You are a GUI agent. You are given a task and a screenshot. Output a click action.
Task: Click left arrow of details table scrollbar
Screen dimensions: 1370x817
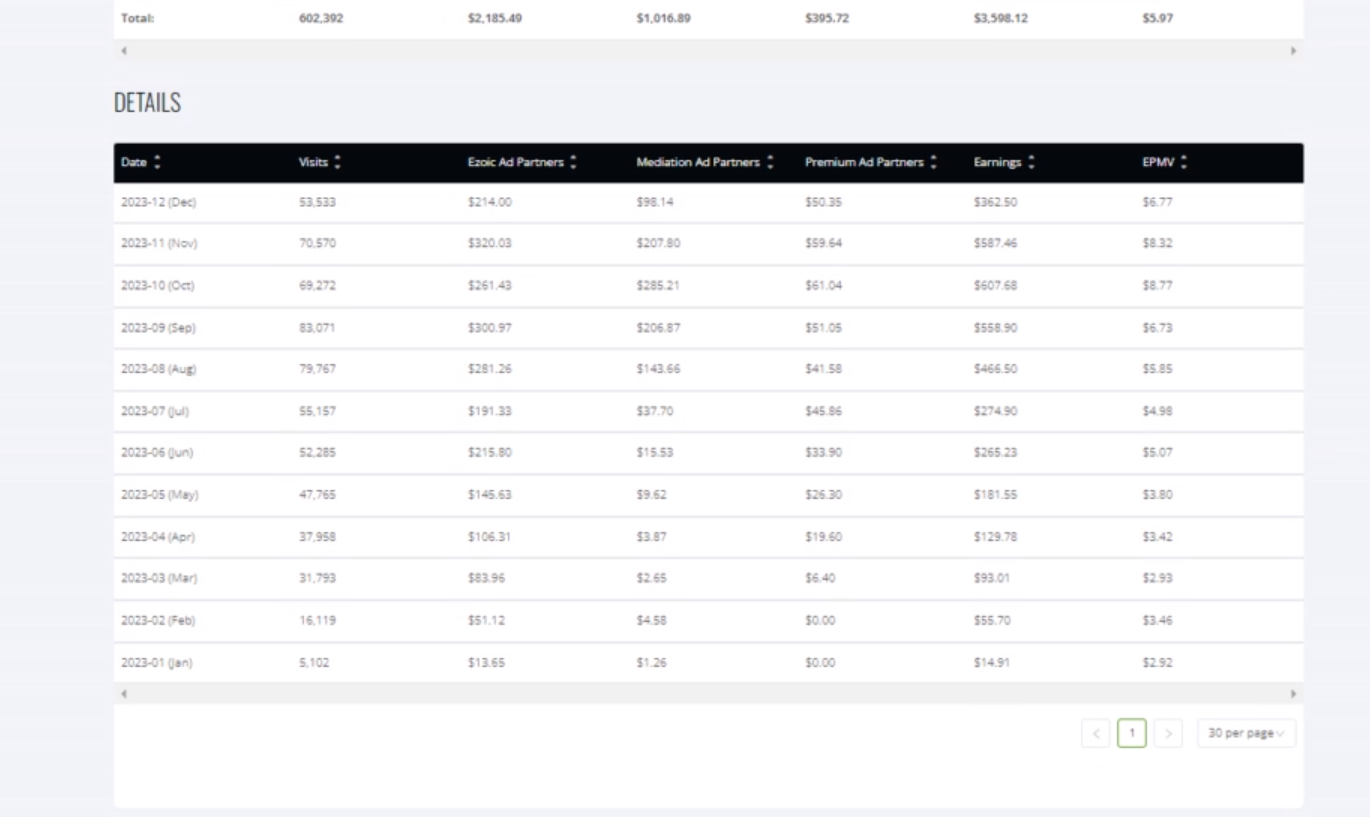[123, 693]
